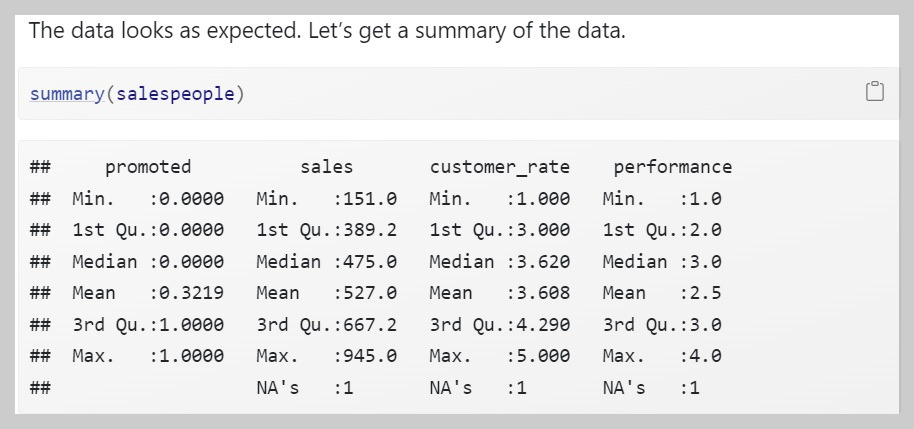914x429 pixels.
Task: Click the NA's count under customer_rate
Action: click(516, 388)
